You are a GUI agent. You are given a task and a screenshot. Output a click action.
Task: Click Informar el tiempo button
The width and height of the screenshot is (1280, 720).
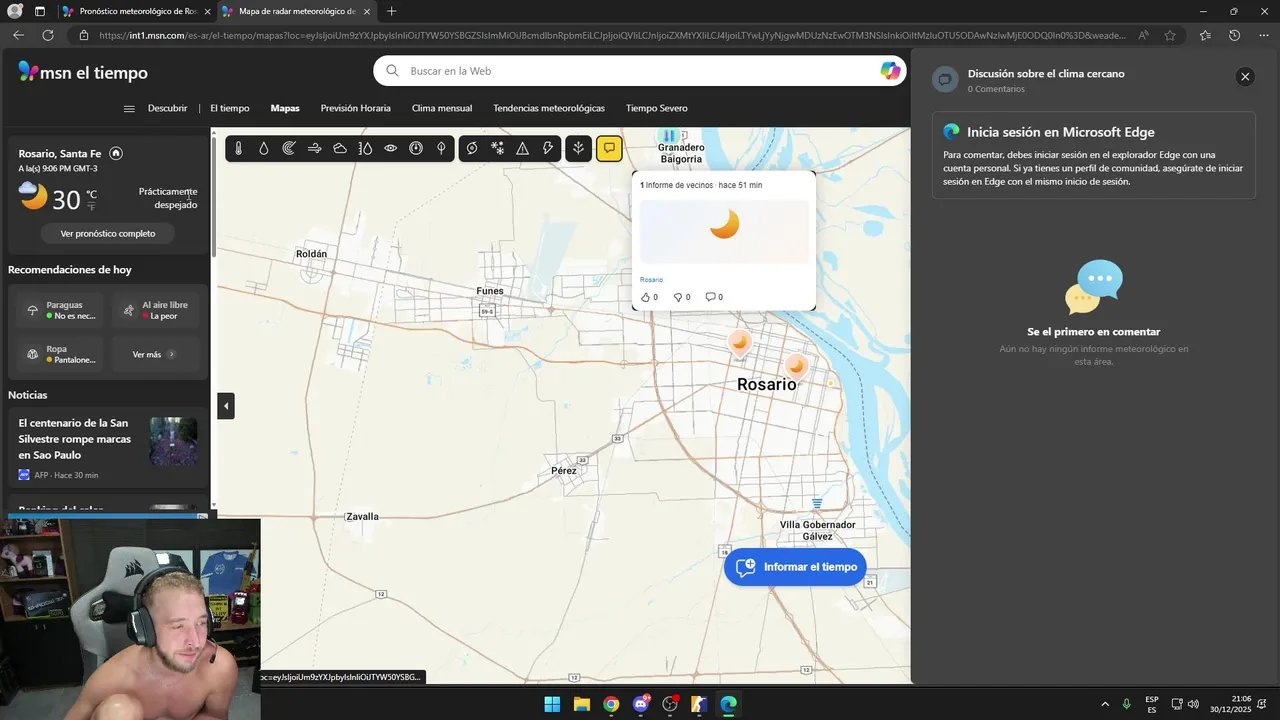[x=795, y=567]
